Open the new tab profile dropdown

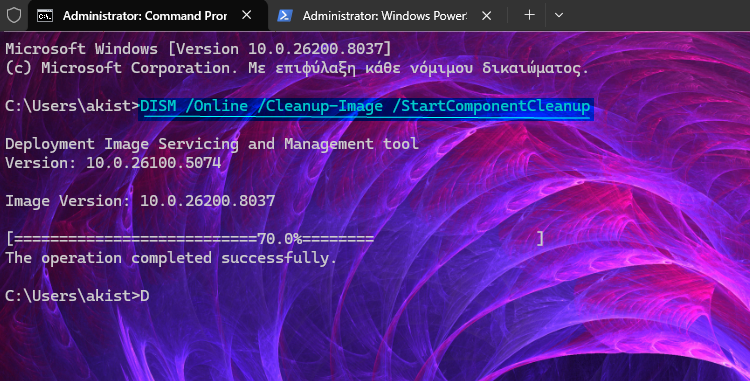click(x=558, y=15)
